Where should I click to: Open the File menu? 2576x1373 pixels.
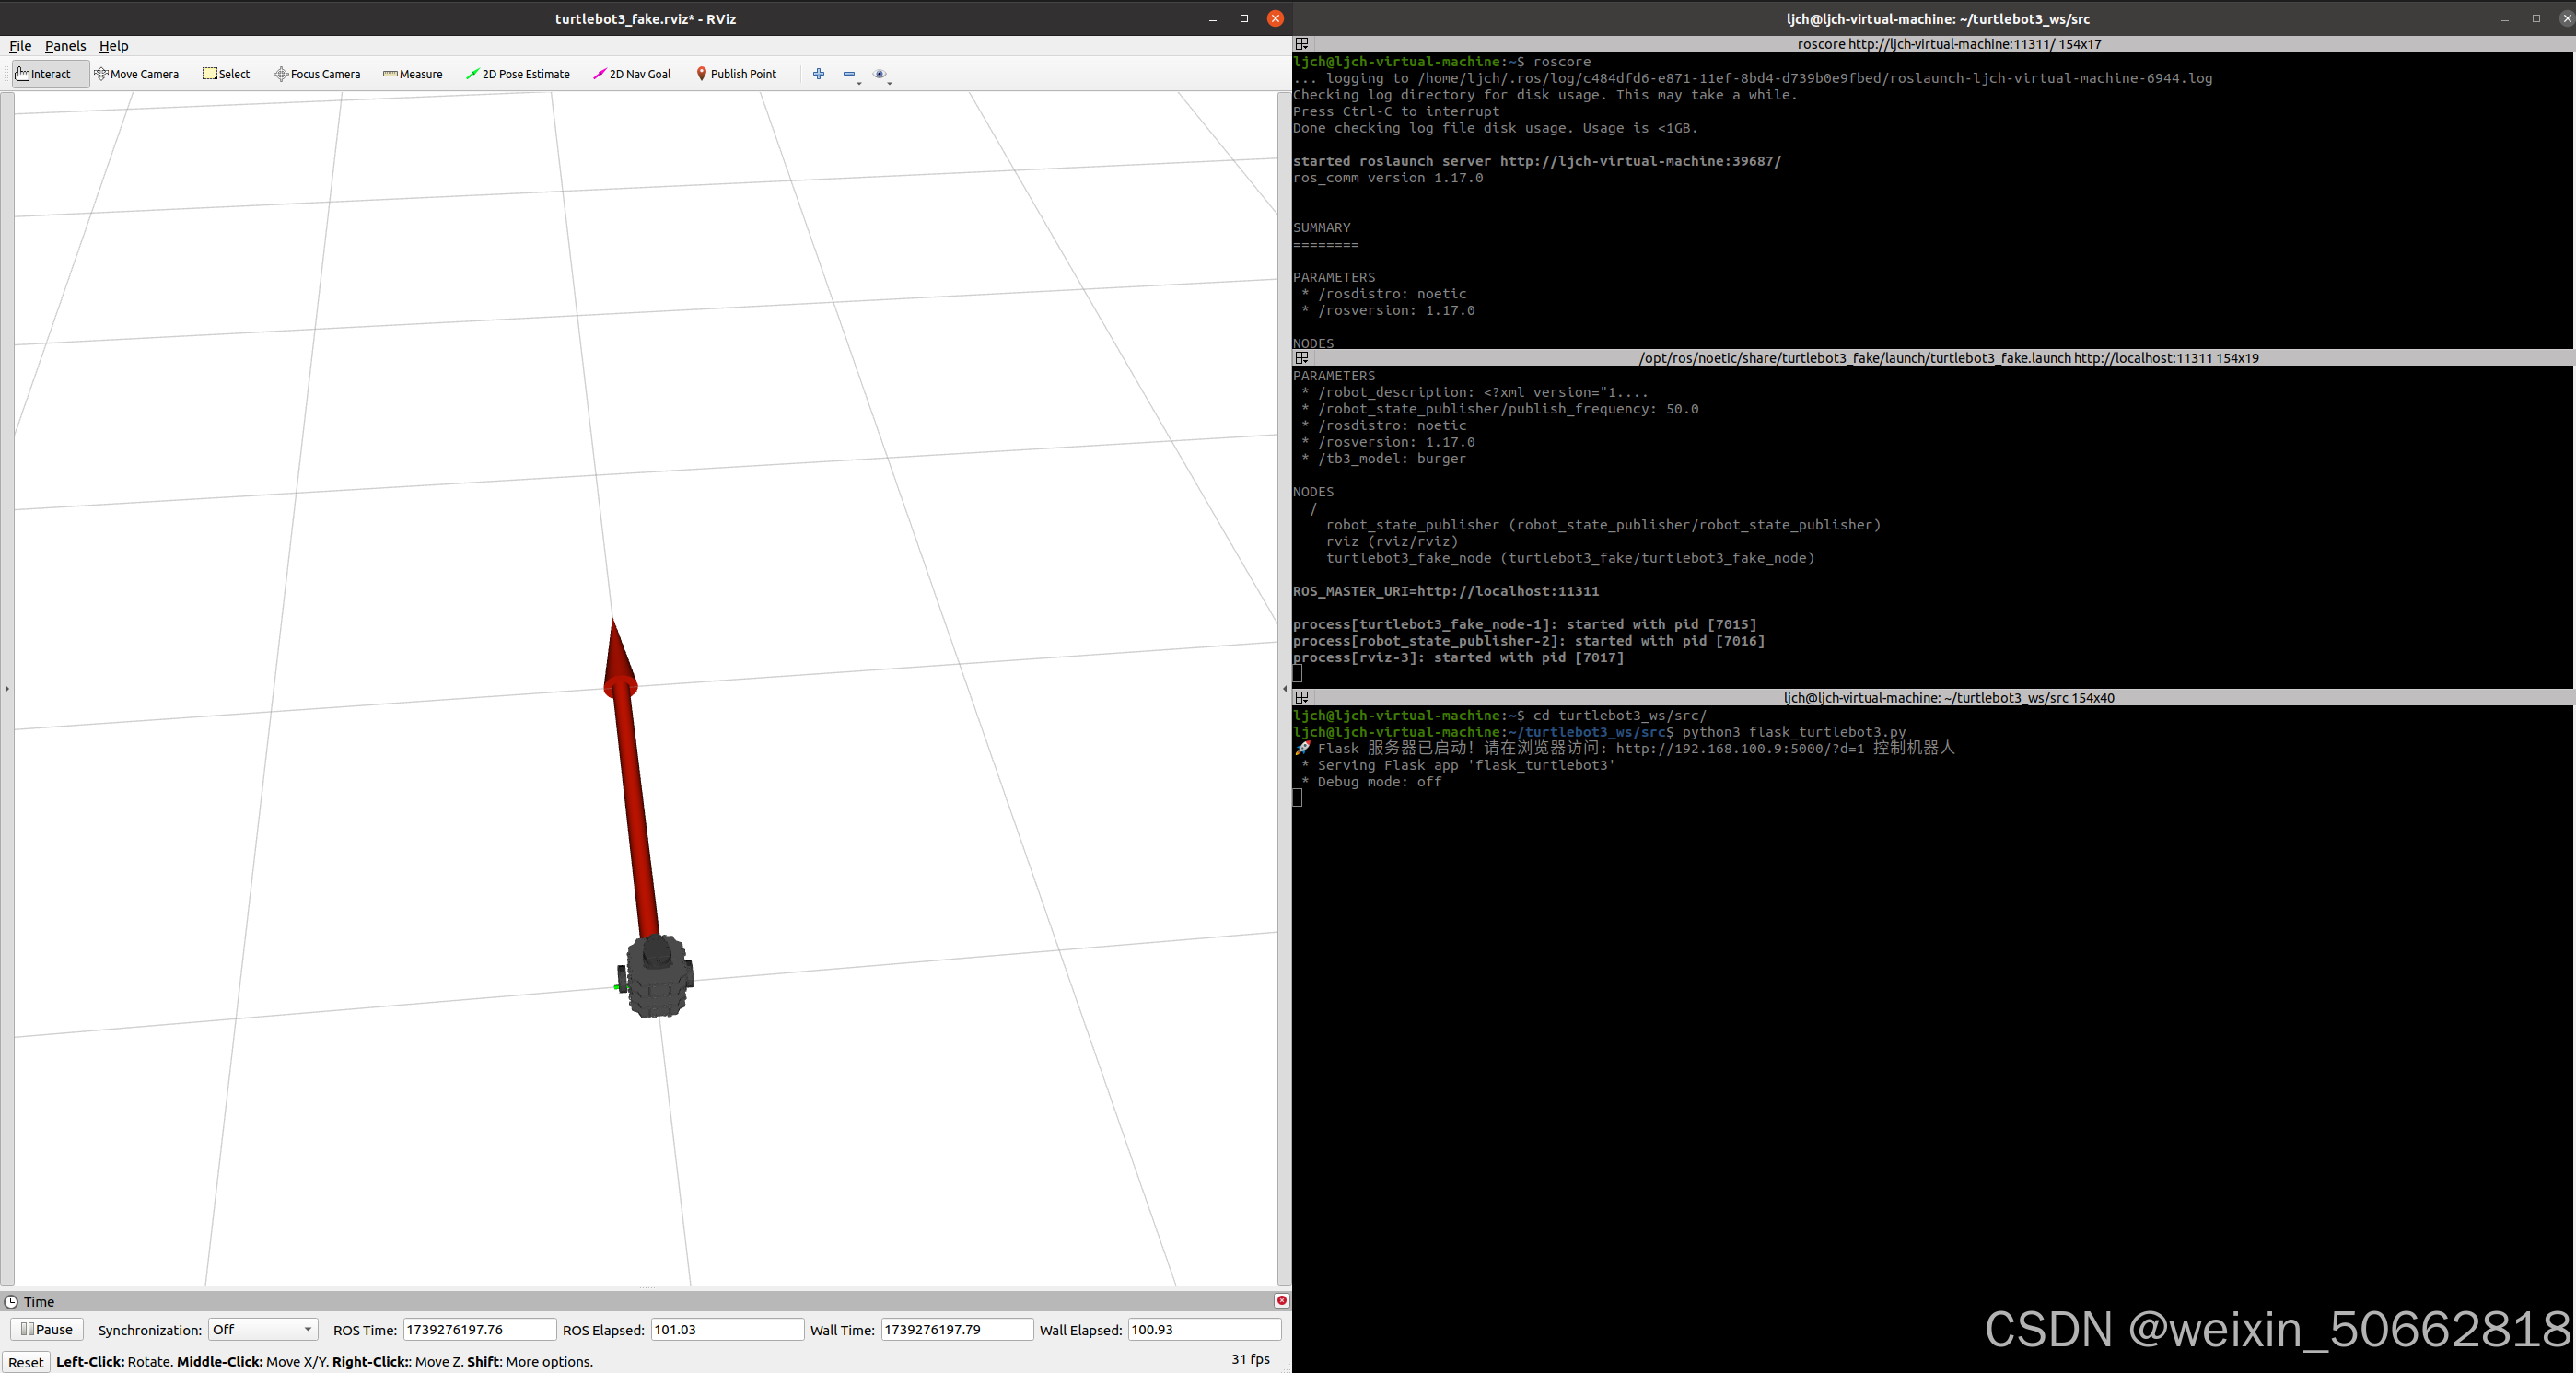tap(20, 46)
